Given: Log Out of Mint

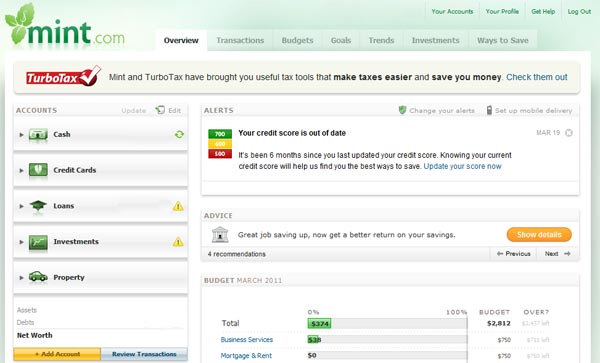Looking at the screenshot, I should coord(579,11).
